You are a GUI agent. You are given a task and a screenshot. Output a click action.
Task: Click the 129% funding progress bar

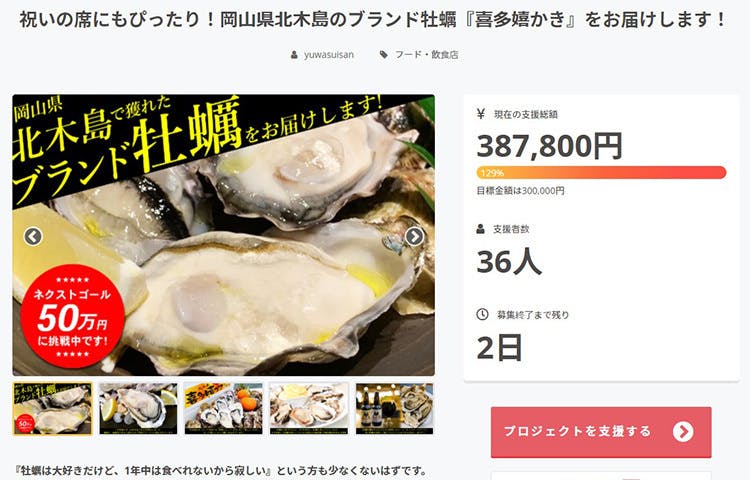pos(601,173)
